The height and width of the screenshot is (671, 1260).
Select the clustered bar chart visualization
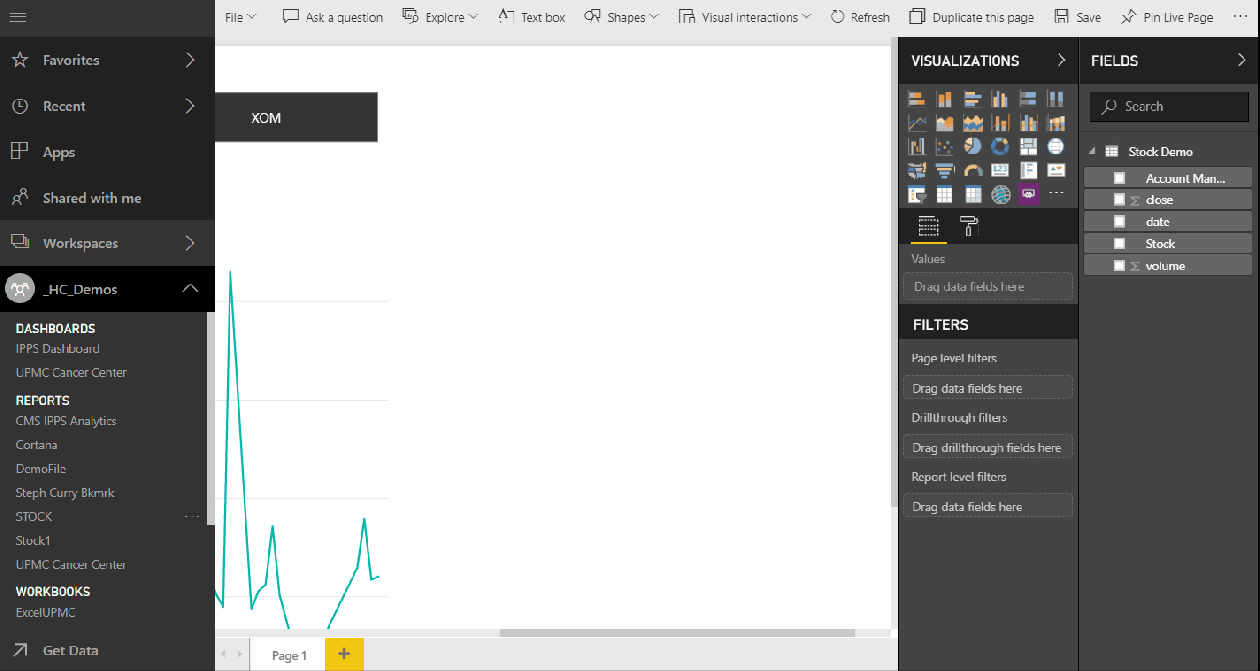(x=972, y=98)
